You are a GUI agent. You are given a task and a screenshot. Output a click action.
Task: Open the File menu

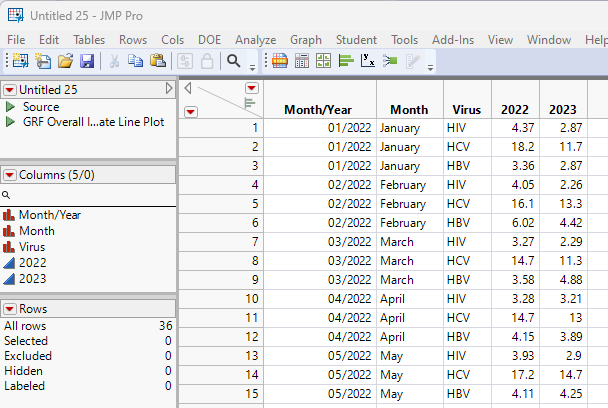(x=16, y=40)
